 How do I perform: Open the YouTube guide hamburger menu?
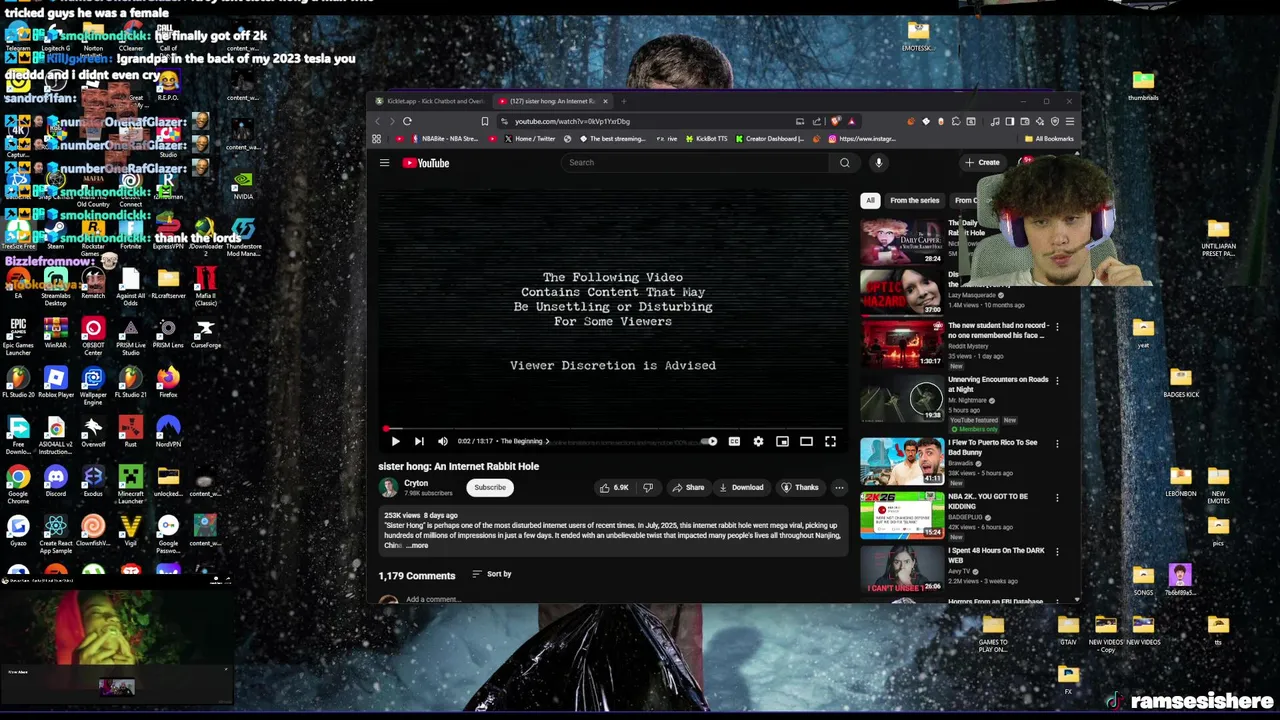(384, 162)
